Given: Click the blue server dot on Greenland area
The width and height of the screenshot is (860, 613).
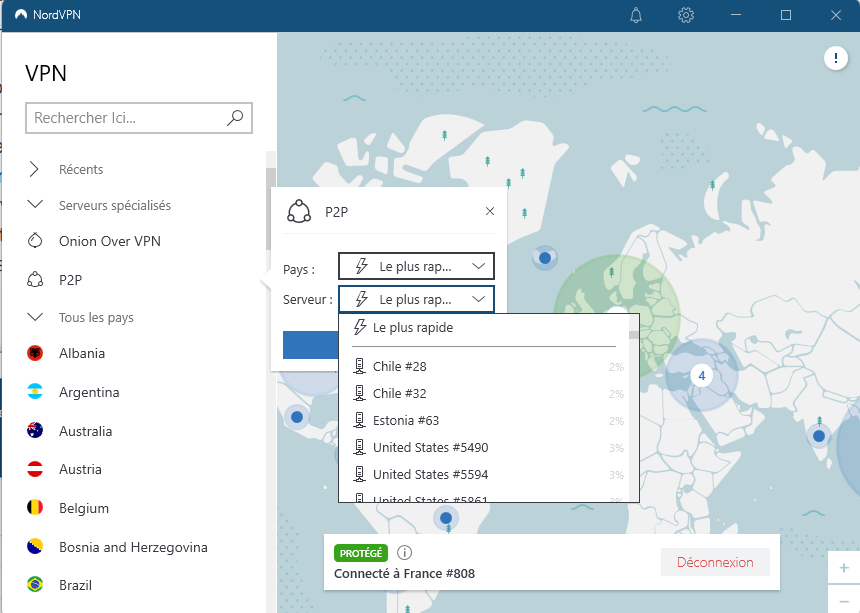Looking at the screenshot, I should (x=545, y=257).
